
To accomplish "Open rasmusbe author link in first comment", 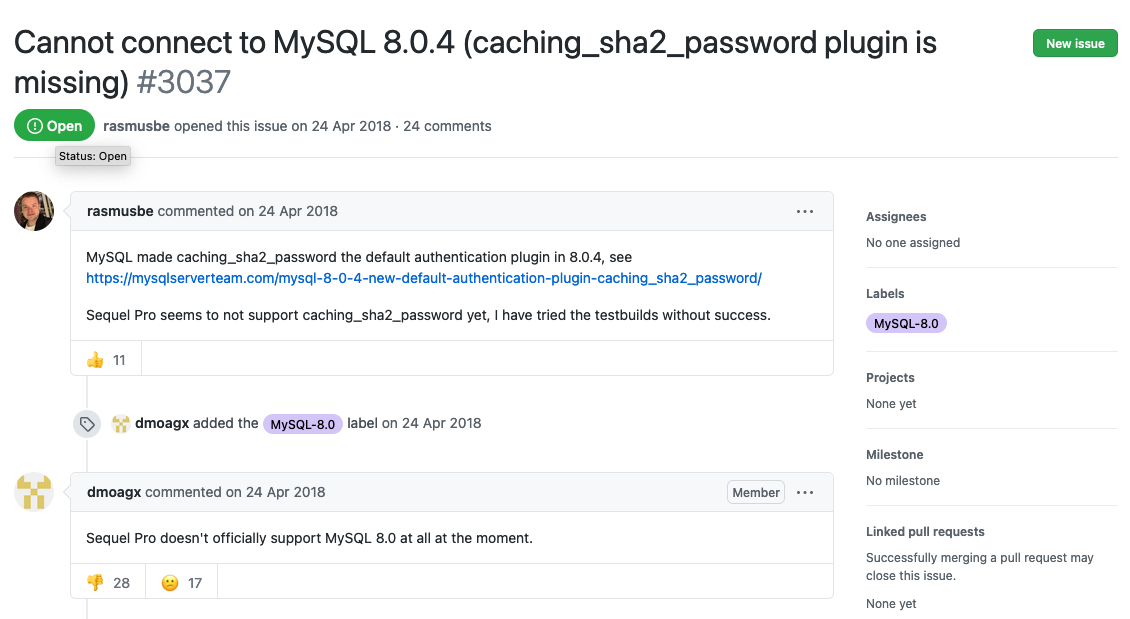I will pyautogui.click(x=120, y=211).
